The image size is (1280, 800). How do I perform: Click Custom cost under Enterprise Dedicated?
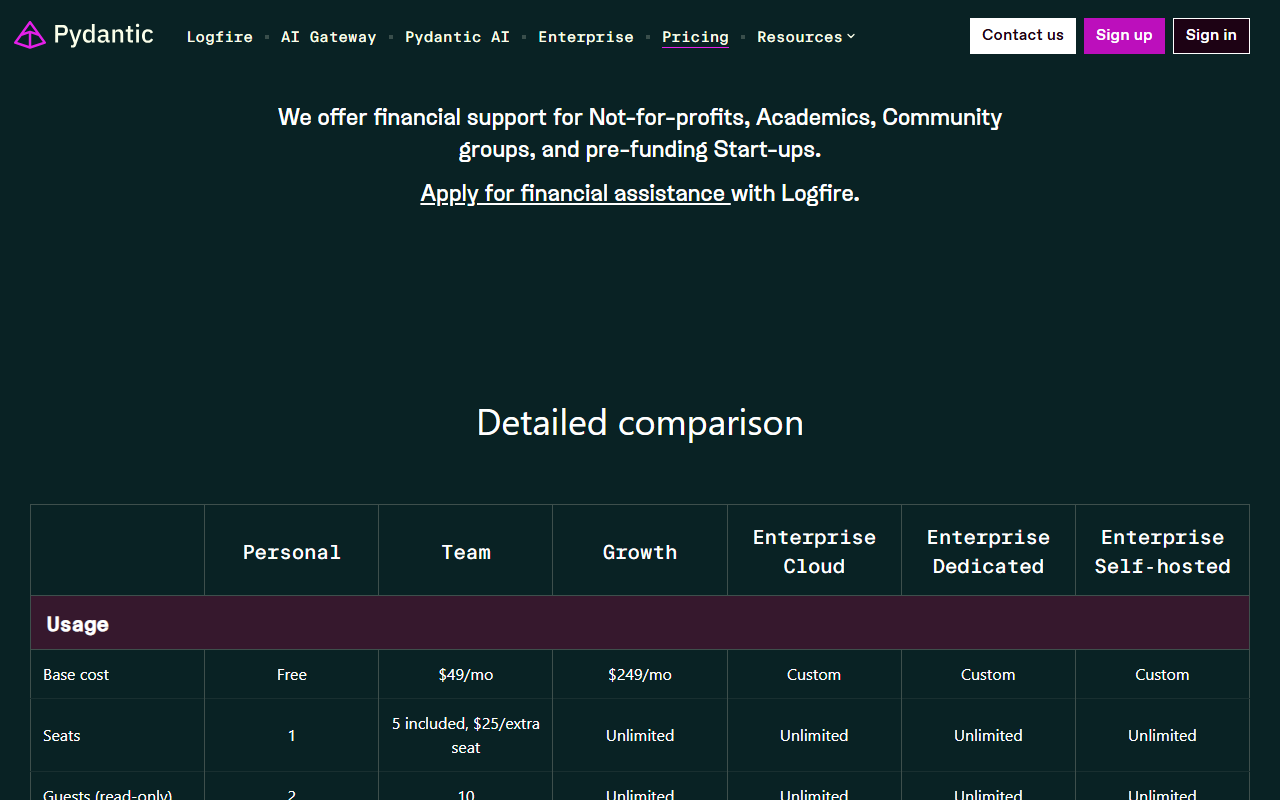988,675
